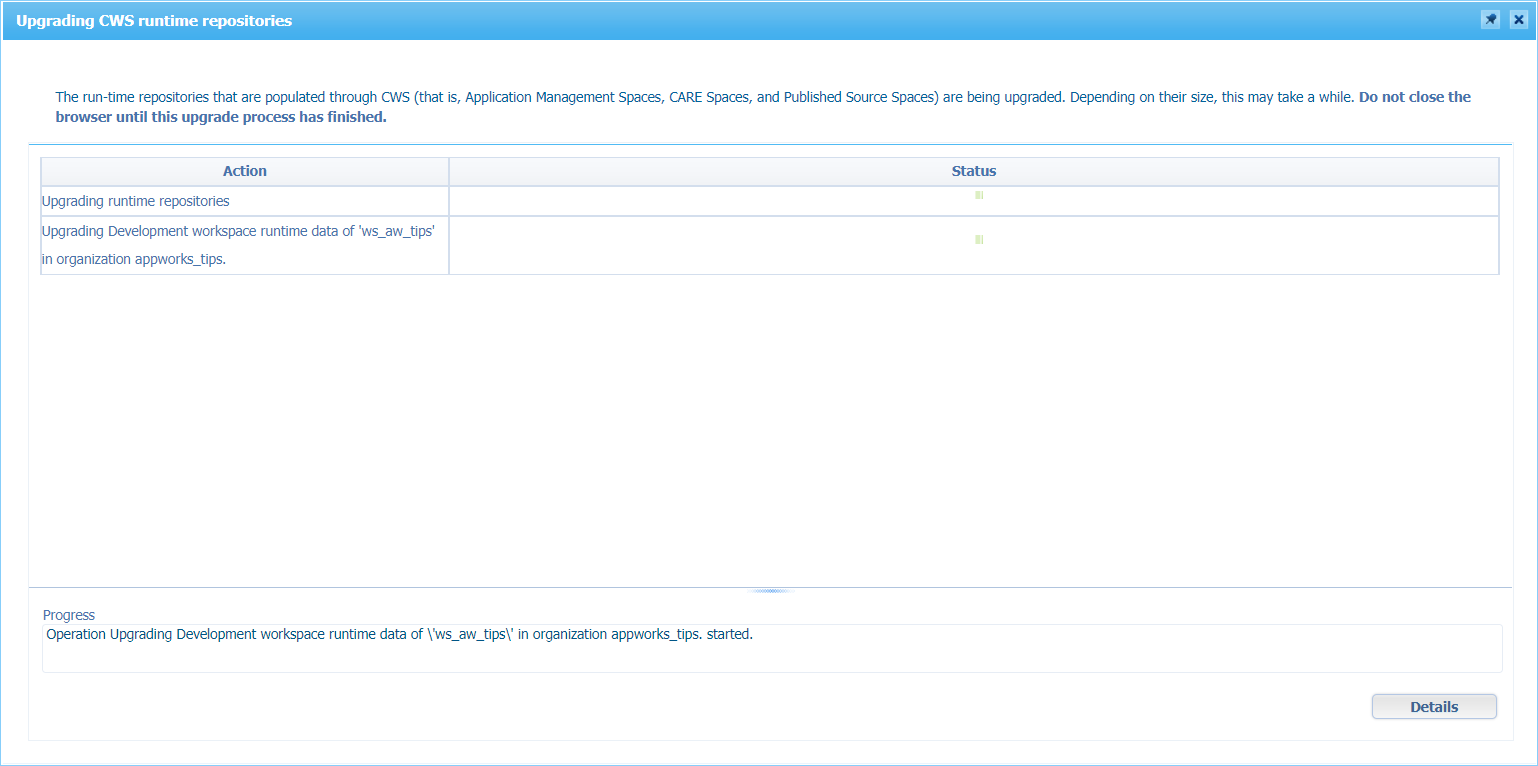Sort by the Action column header
The height and width of the screenshot is (766, 1538).
pyautogui.click(x=244, y=171)
